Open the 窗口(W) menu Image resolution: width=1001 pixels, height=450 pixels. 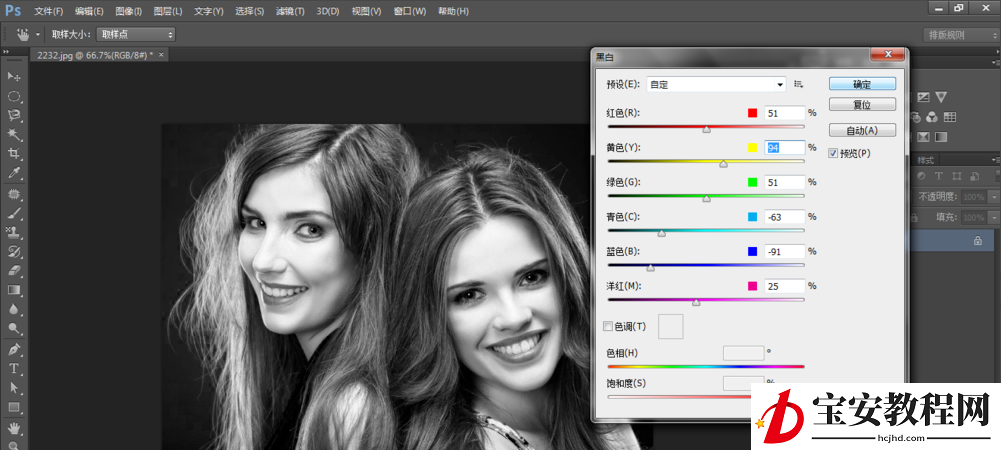[x=410, y=11]
